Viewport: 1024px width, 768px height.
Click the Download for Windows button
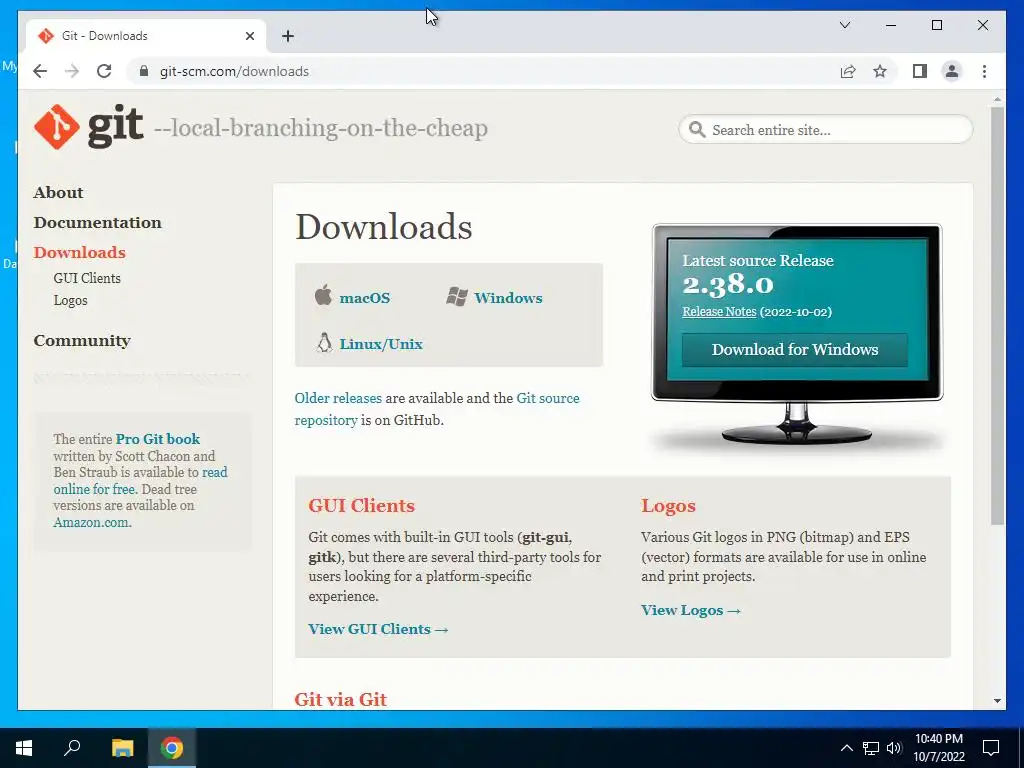point(794,349)
